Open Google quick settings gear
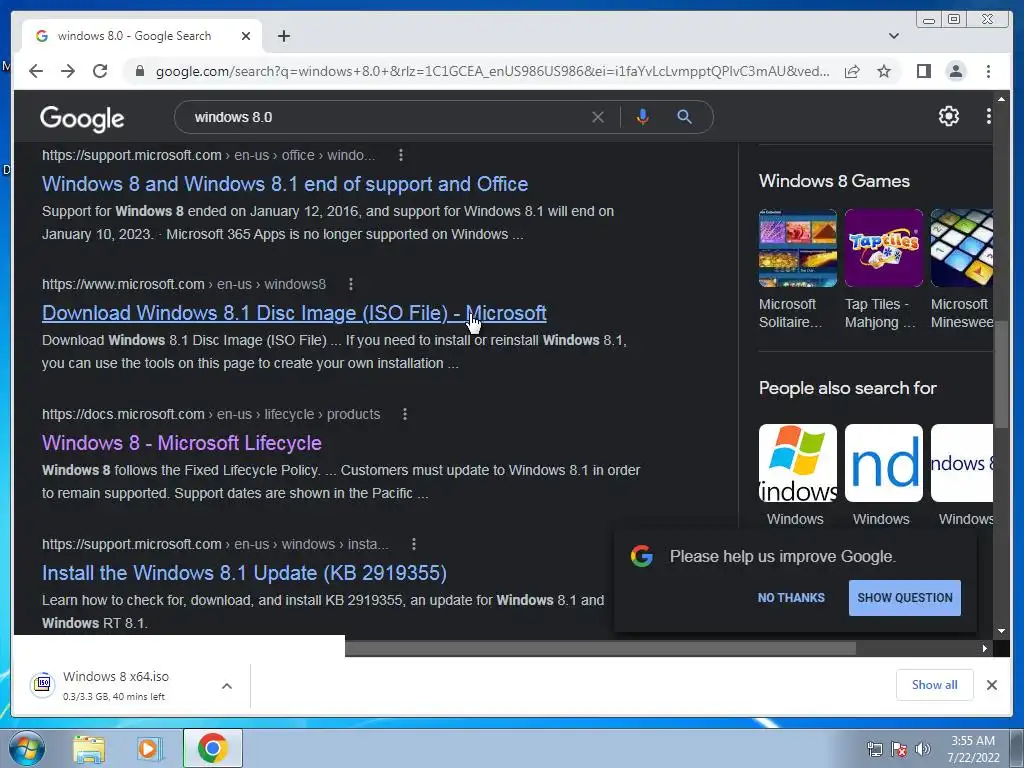The image size is (1024, 768). [948, 116]
